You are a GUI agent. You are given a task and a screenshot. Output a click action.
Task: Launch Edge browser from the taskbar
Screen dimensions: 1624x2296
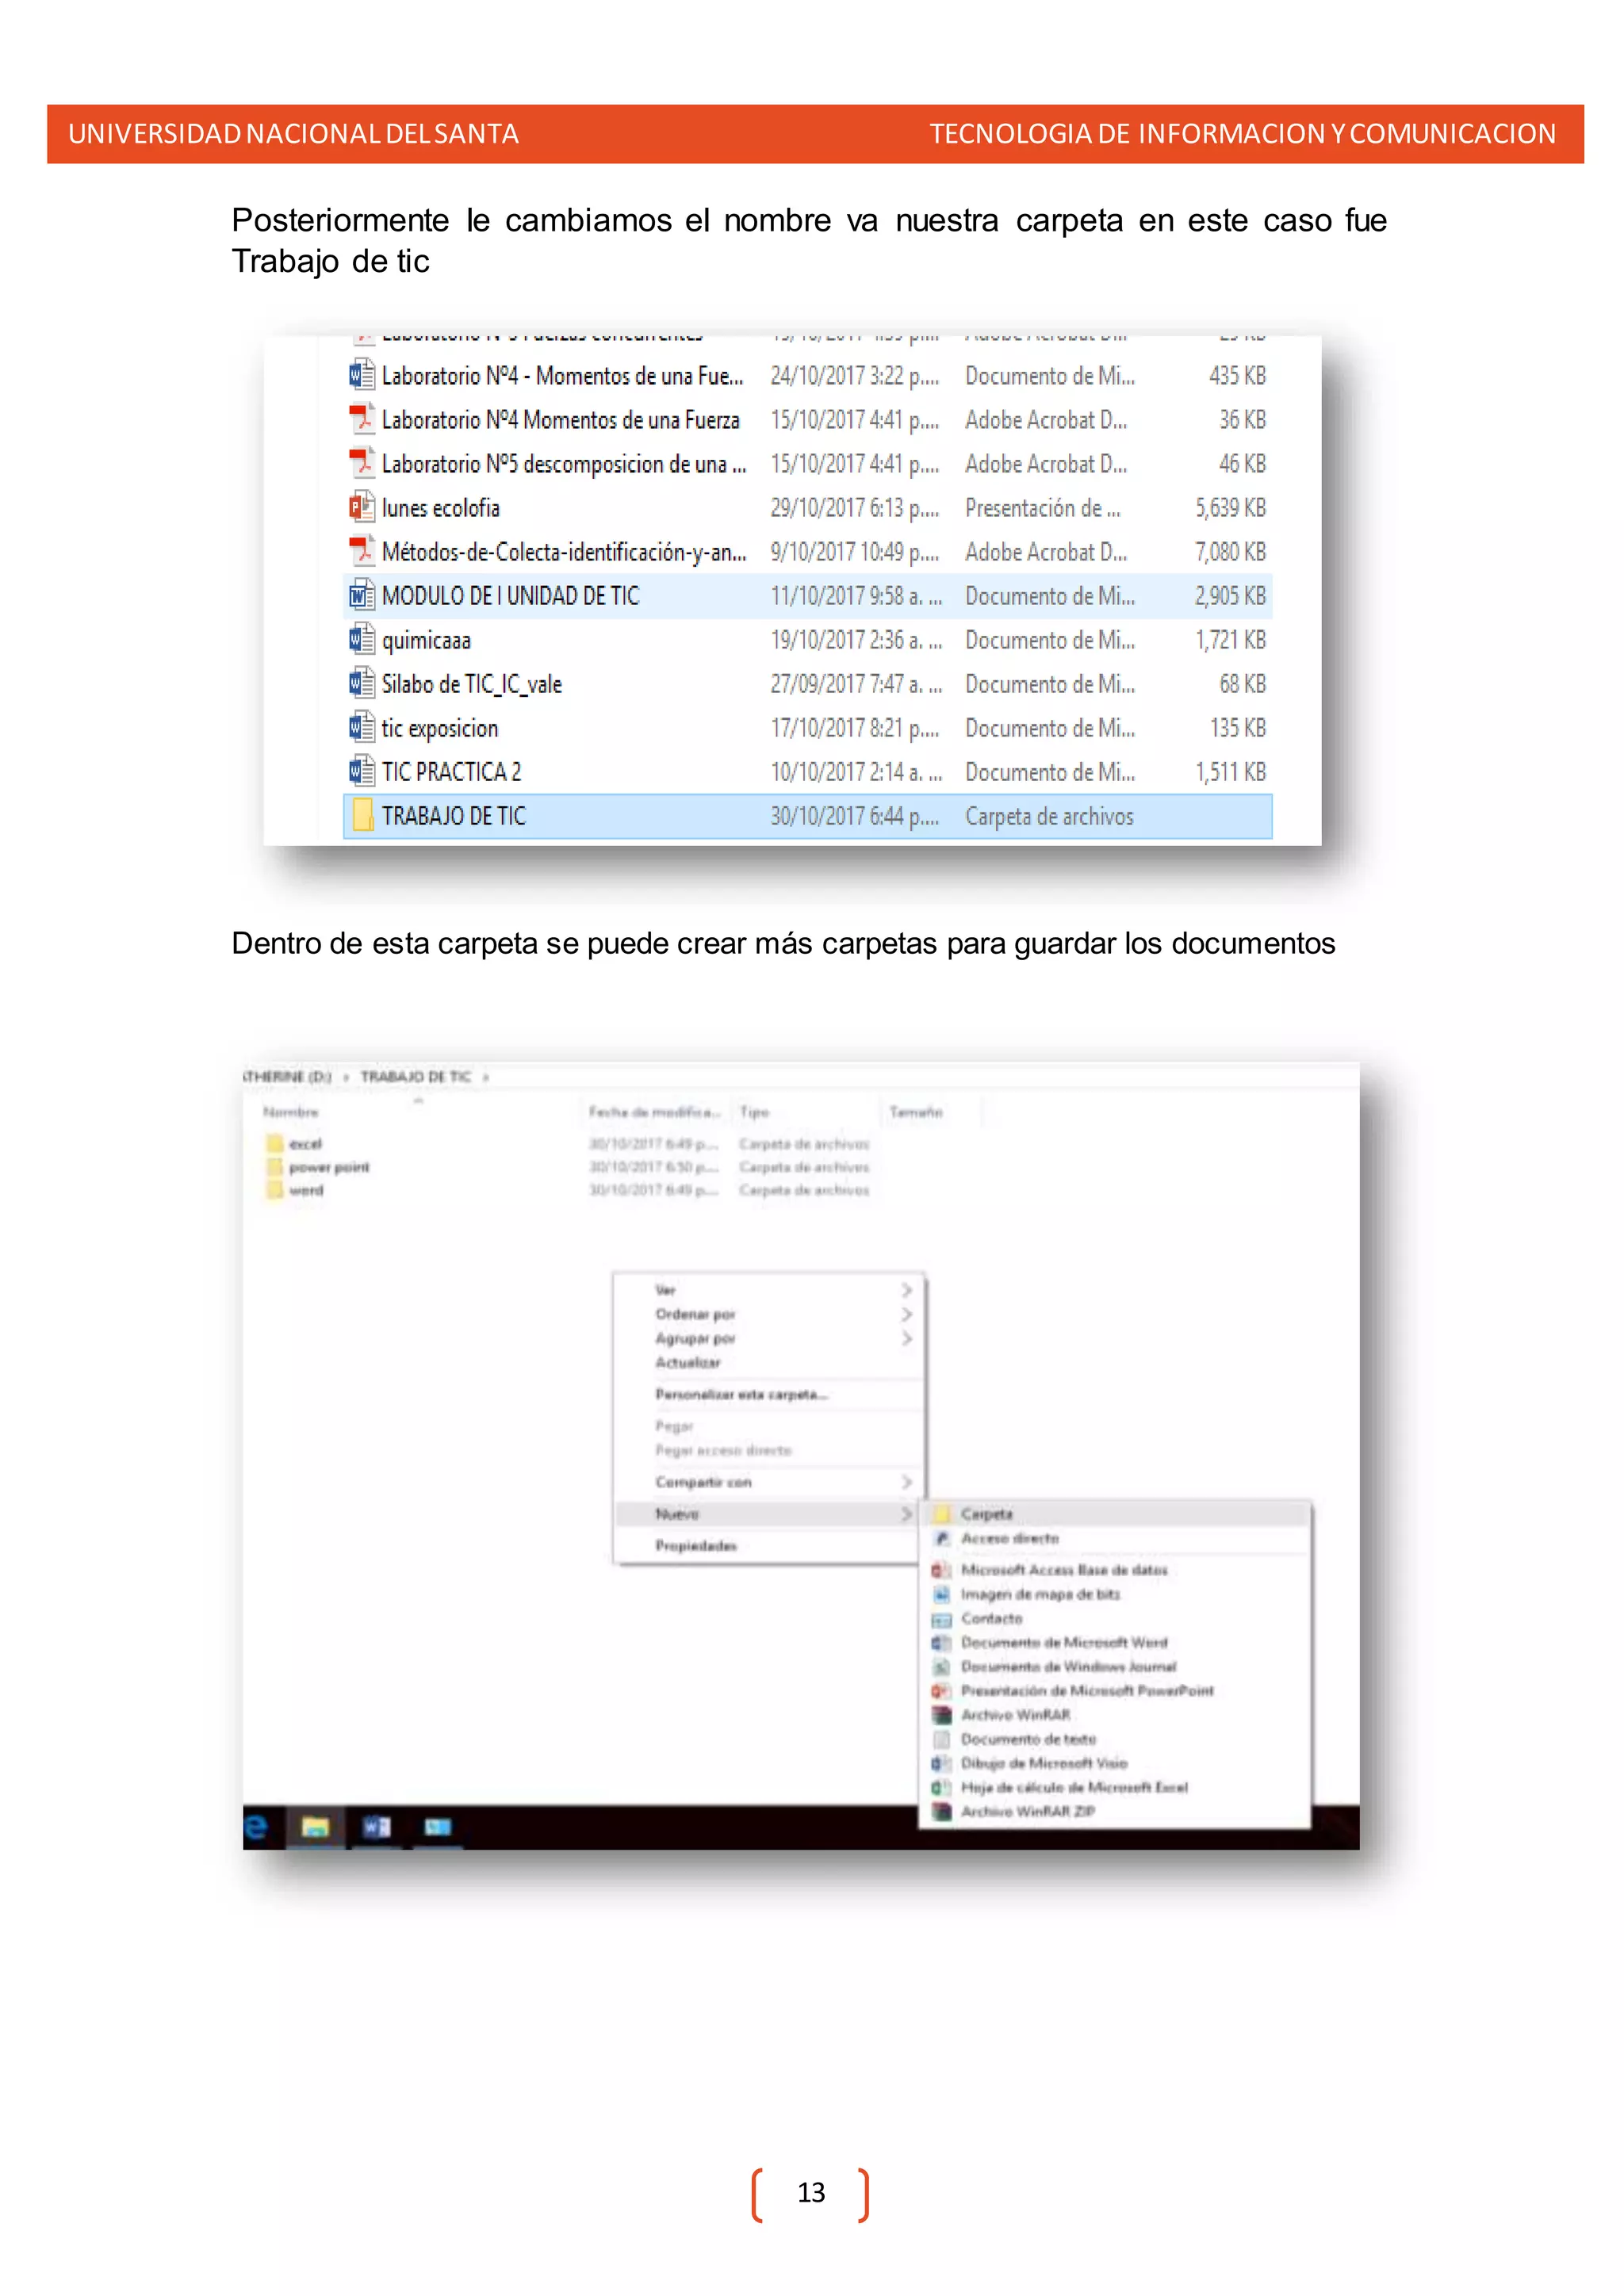[256, 1828]
